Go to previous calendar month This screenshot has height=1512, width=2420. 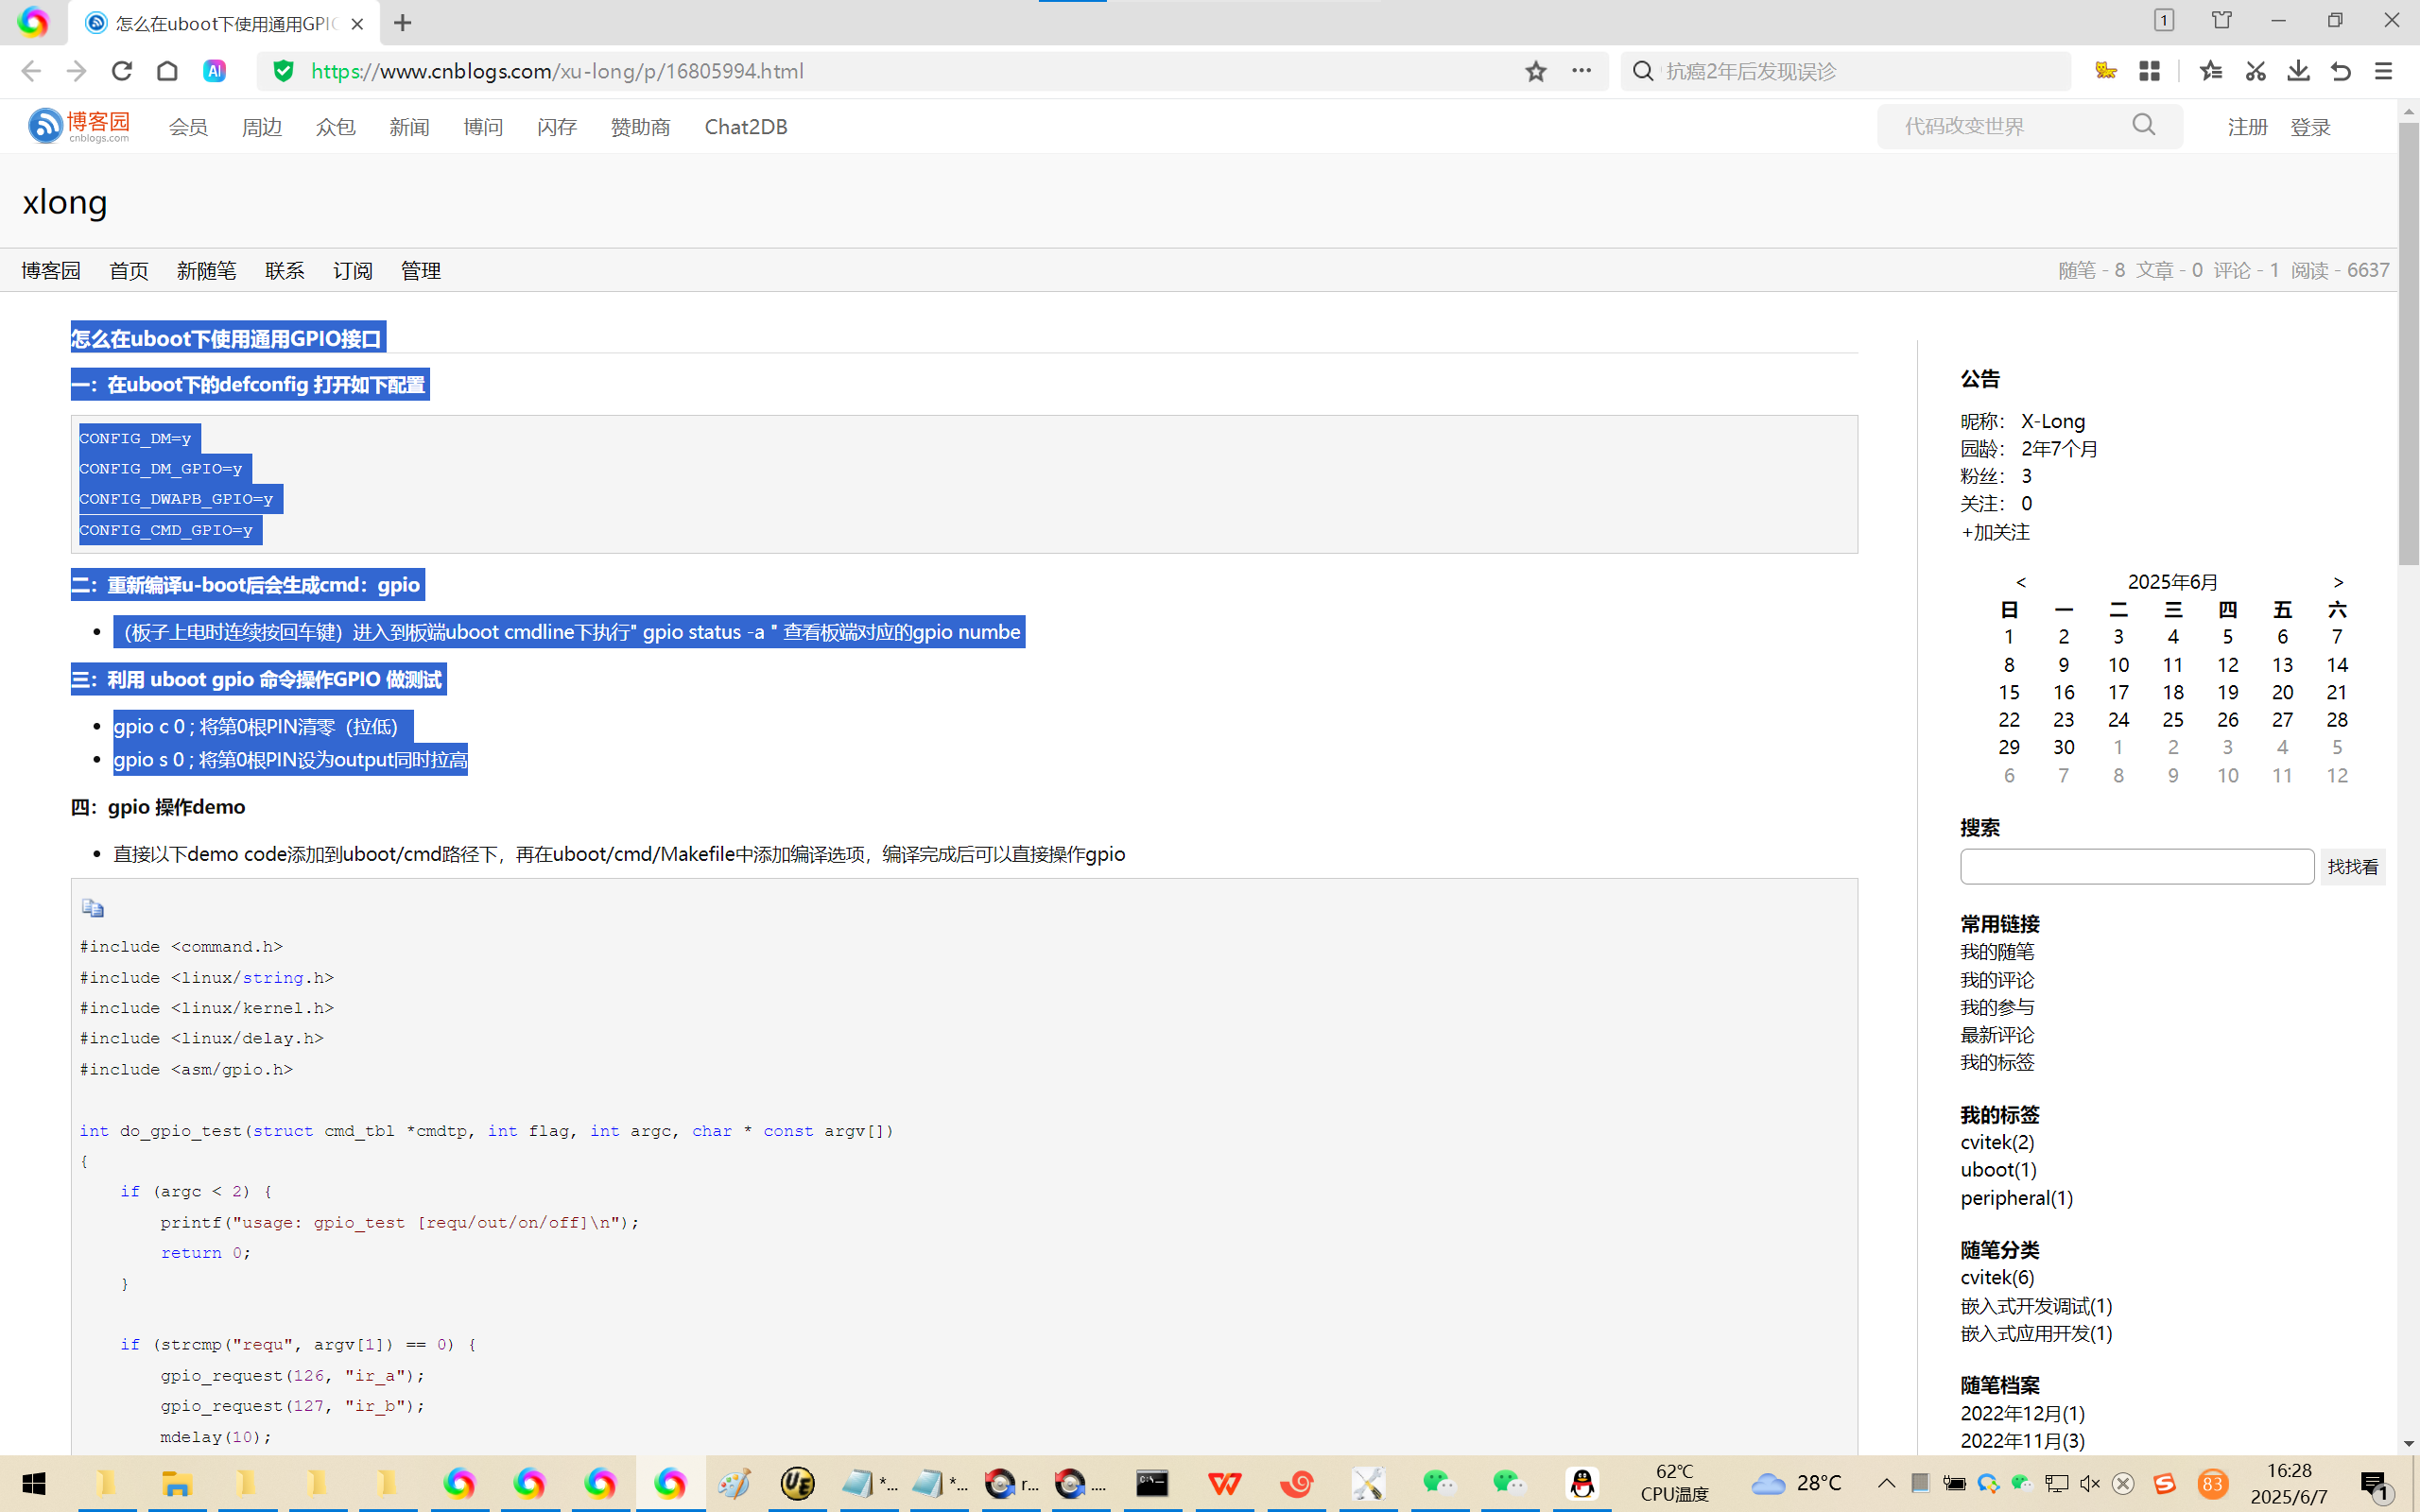(x=2021, y=582)
